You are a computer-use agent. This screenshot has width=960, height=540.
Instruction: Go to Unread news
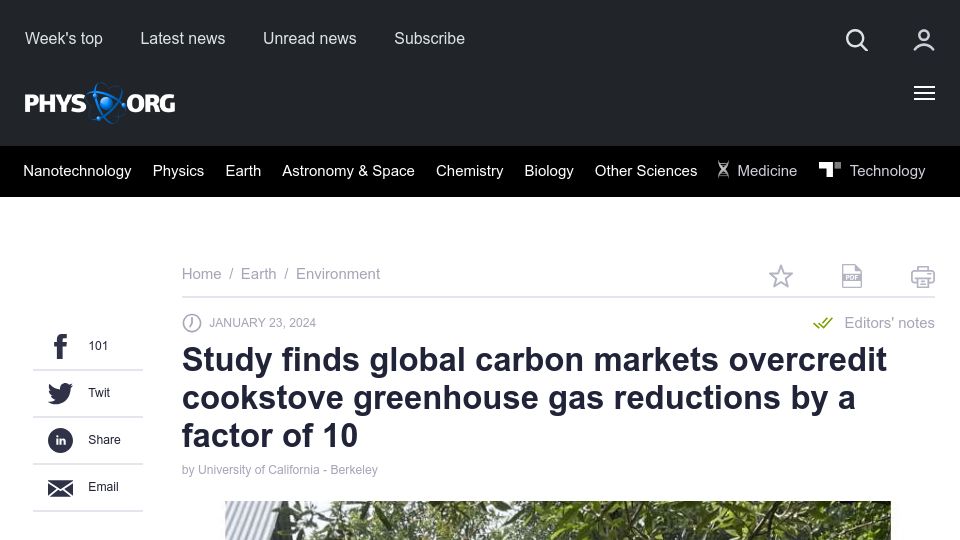click(309, 39)
